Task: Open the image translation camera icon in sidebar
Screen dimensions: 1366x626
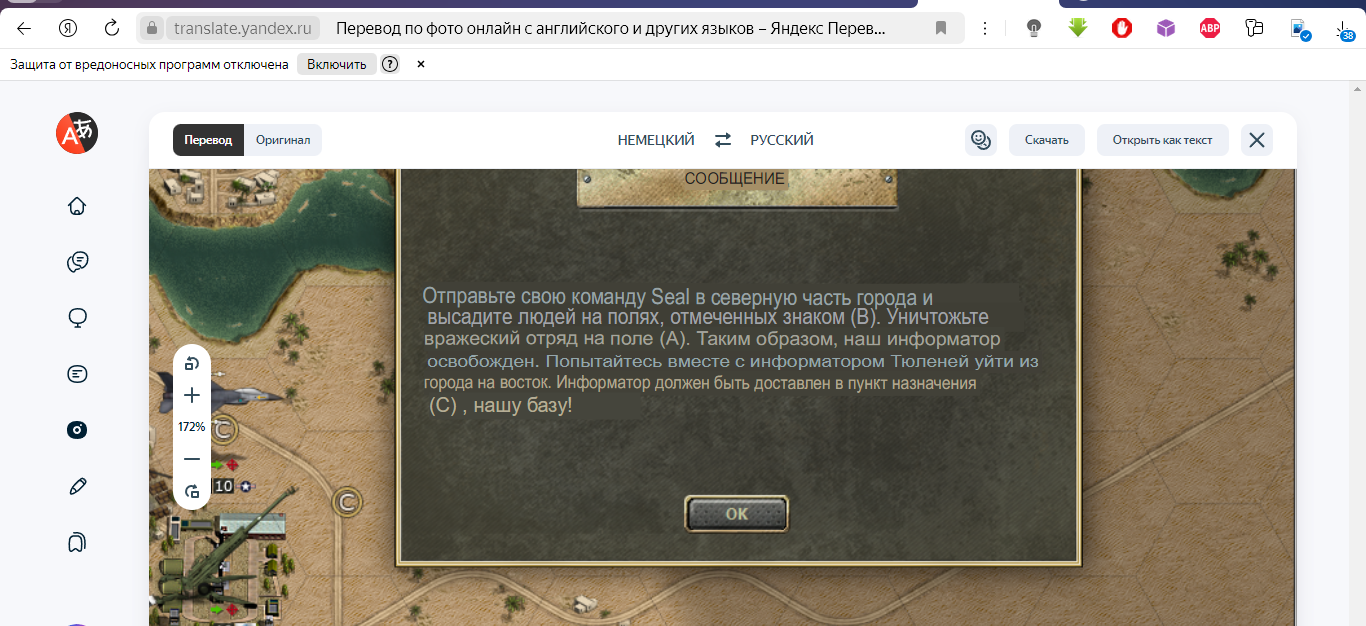Action: 77,430
